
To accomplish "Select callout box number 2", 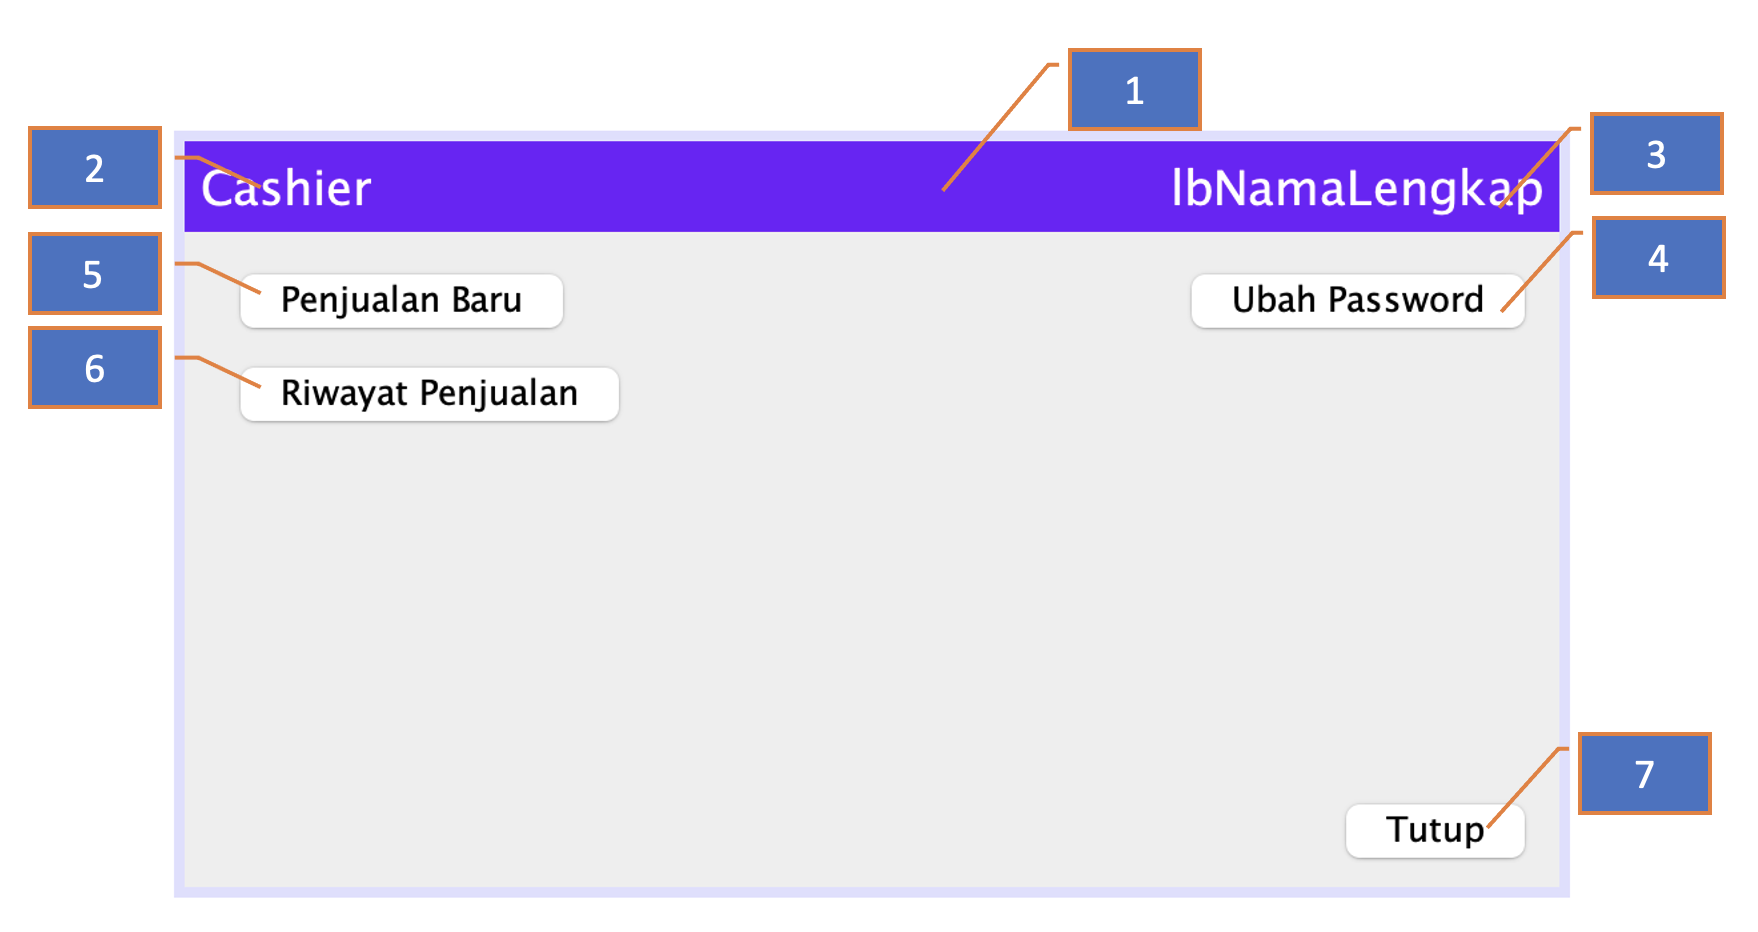I will tap(94, 168).
